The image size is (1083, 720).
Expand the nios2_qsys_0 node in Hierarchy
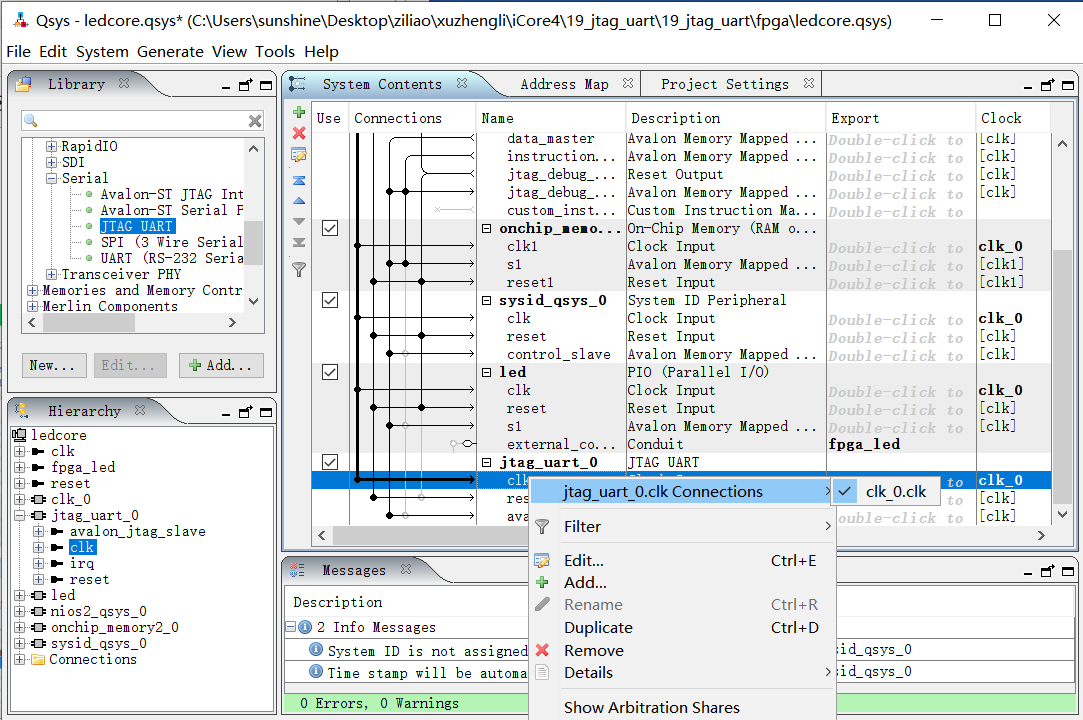coord(20,612)
